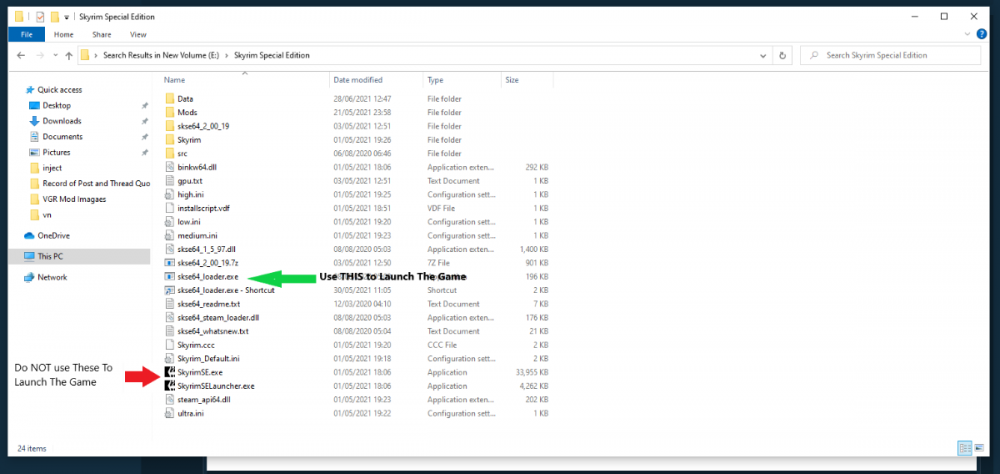The image size is (1000, 474).
Task: Open OneDrive in the navigation pane
Action: click(53, 235)
